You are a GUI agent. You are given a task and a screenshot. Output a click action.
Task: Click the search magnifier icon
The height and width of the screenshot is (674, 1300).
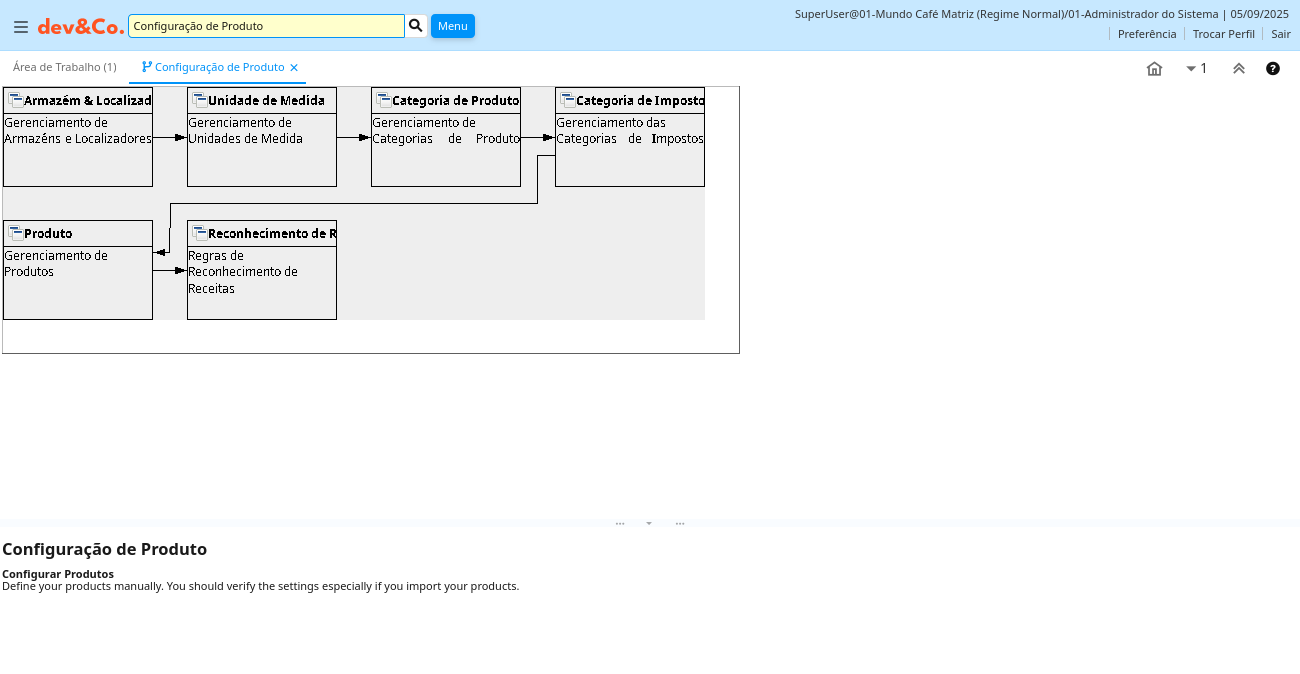(416, 26)
